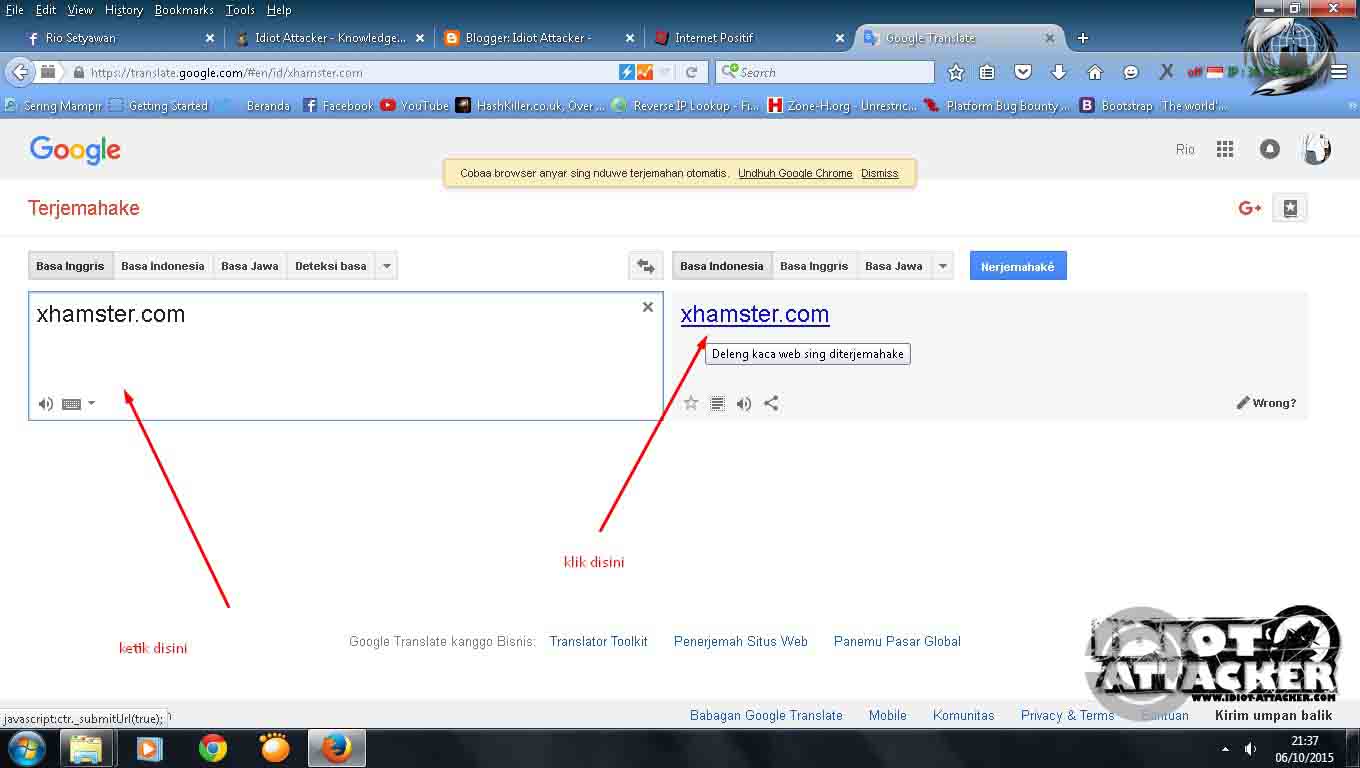Screen dimensions: 1360x768
Task: Select Basa Inggris as target language
Action: point(814,266)
